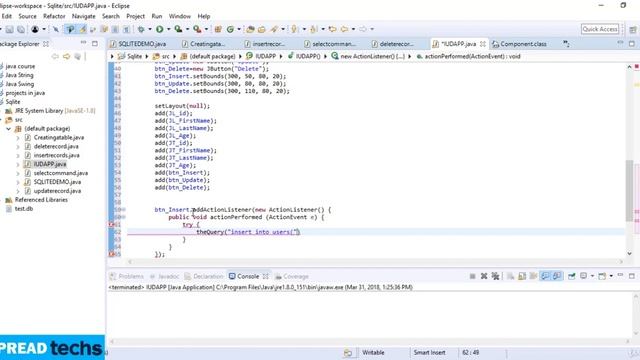Viewport: 640px width, 360px height.
Task: Open the Run button dropdown arrow
Action: pyautogui.click(x=169, y=29)
